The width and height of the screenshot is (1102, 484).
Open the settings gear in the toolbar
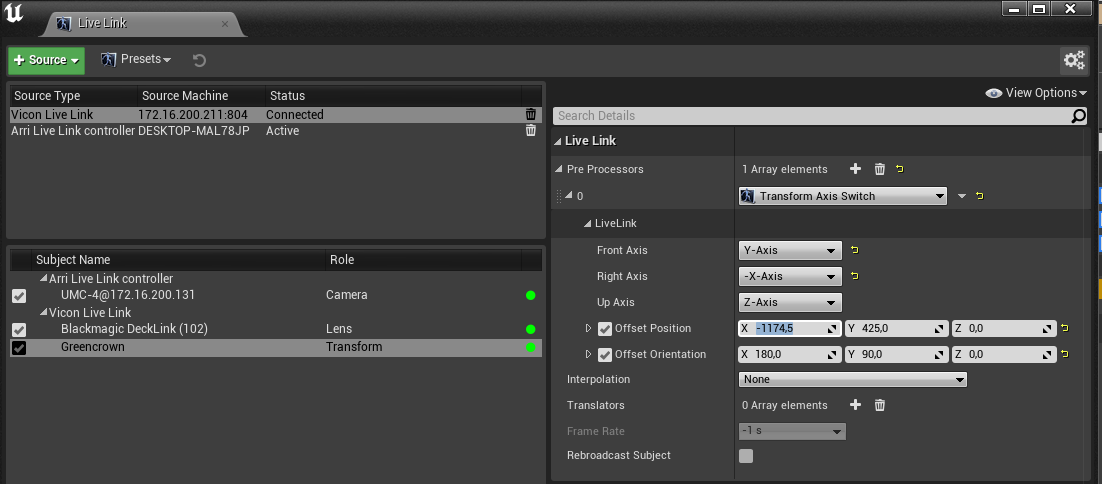1074,60
